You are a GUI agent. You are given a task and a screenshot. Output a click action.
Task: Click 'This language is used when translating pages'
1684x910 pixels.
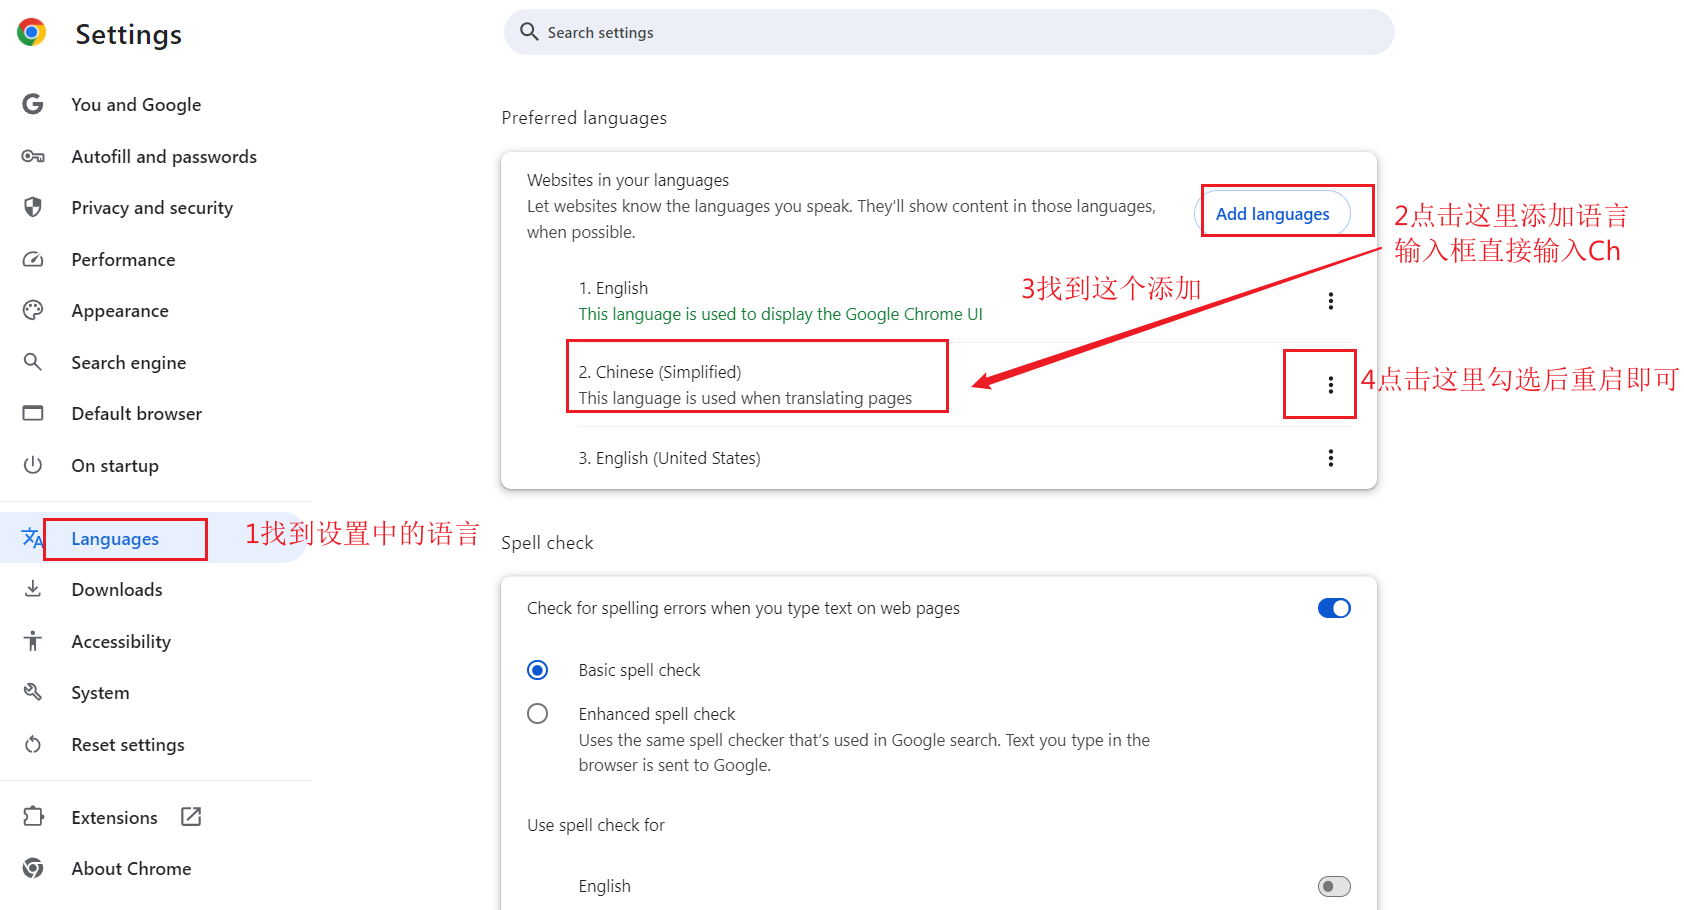point(745,398)
